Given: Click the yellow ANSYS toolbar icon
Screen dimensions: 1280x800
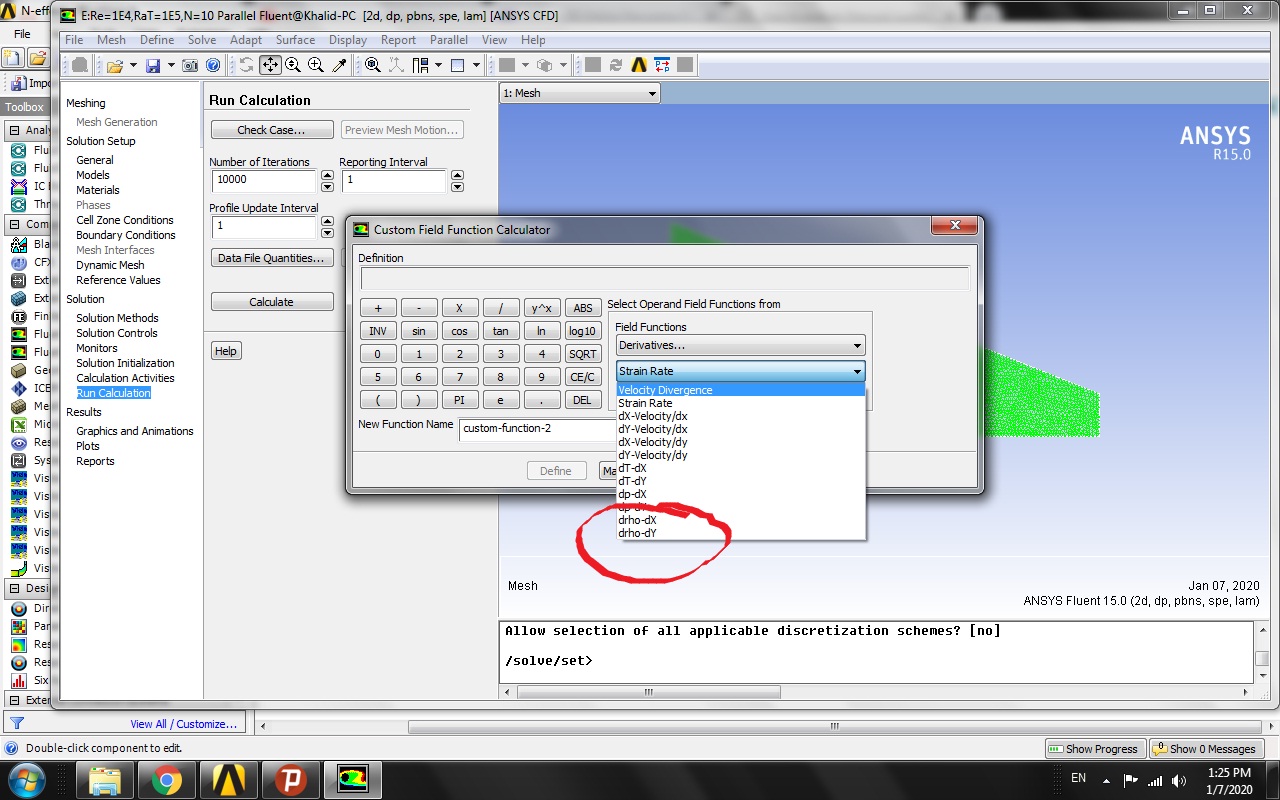Looking at the screenshot, I should (x=639, y=64).
